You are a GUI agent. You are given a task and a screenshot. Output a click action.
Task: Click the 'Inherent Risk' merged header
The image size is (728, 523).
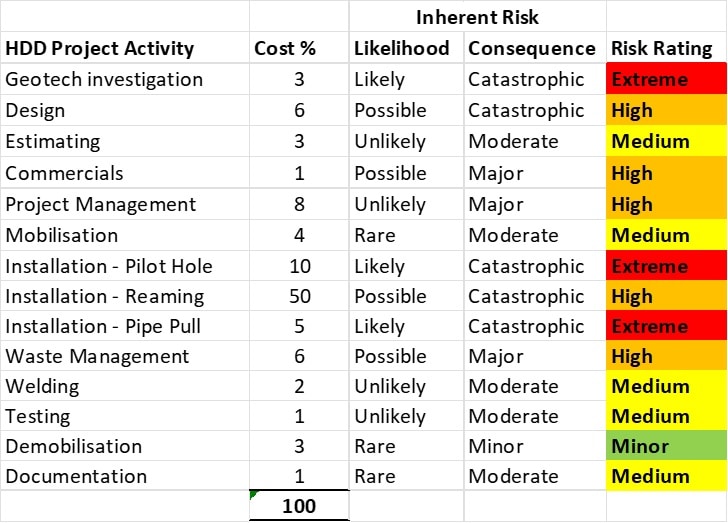477,17
